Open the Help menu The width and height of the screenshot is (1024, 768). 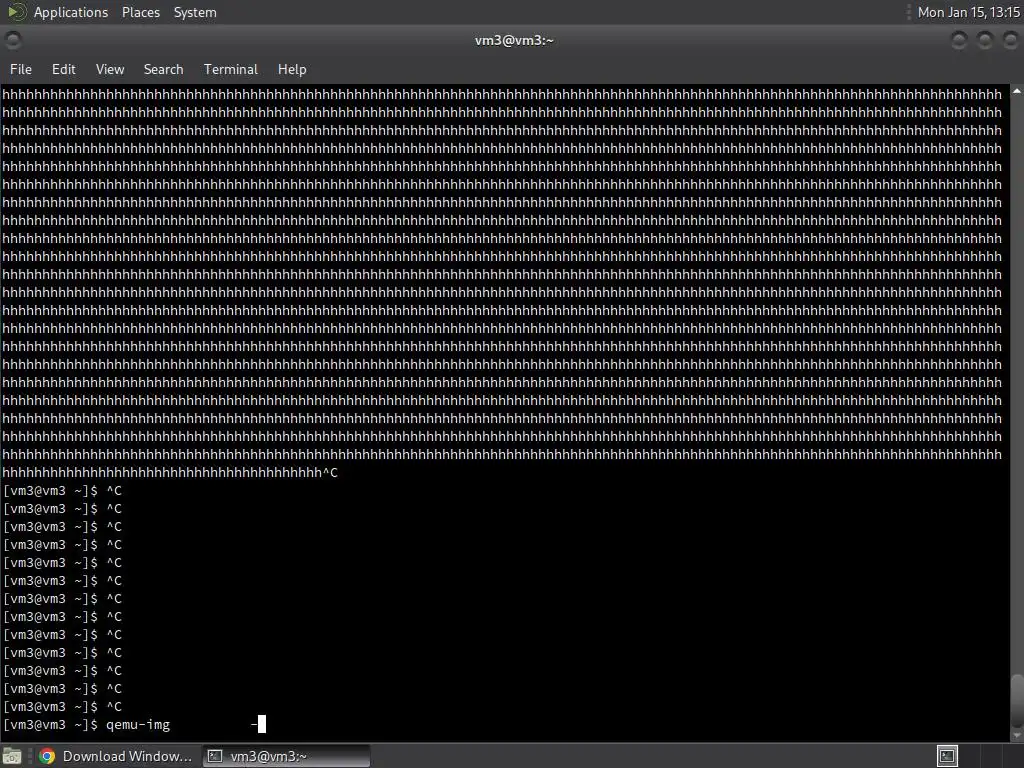[292, 69]
